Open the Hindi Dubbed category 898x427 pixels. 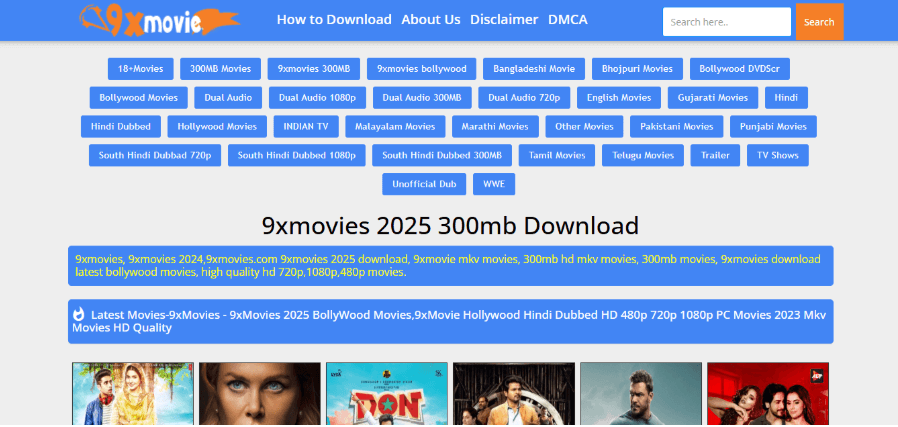121,126
